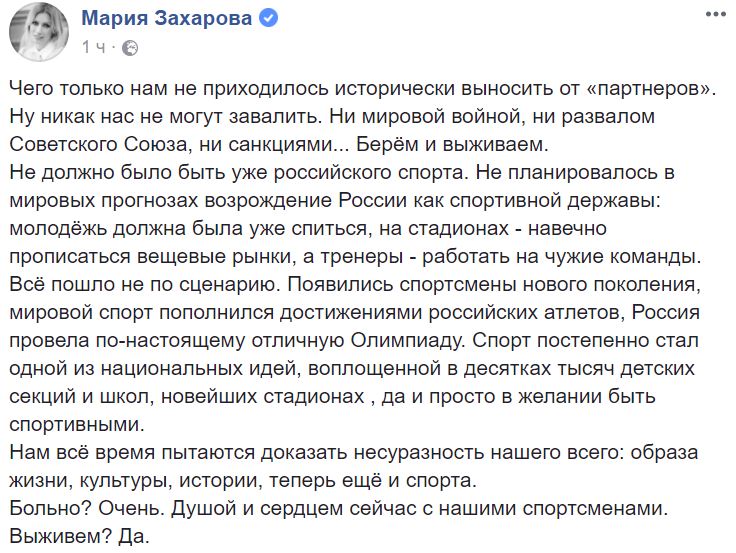This screenshot has height=553, width=736.
Task: Click the word 'спортивными.' on its own line
Action: 77,425
